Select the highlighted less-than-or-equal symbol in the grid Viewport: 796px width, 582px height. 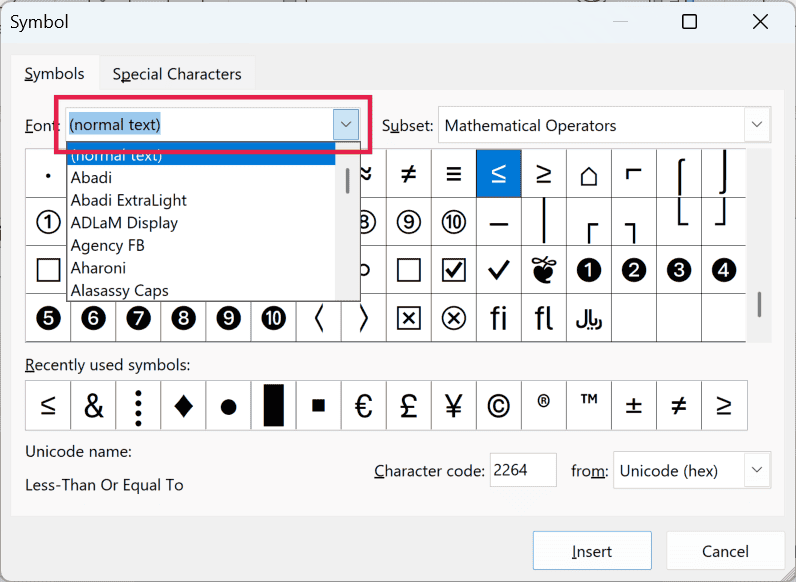click(499, 174)
